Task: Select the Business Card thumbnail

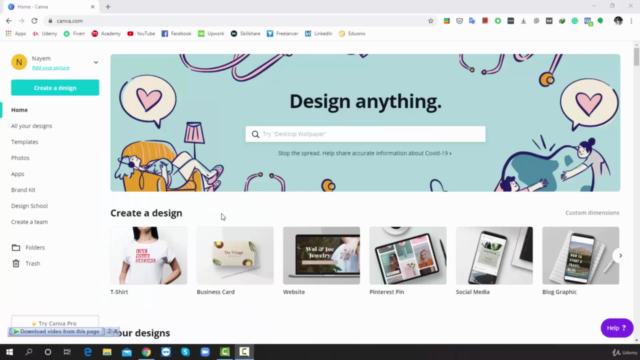Action: 235,256
